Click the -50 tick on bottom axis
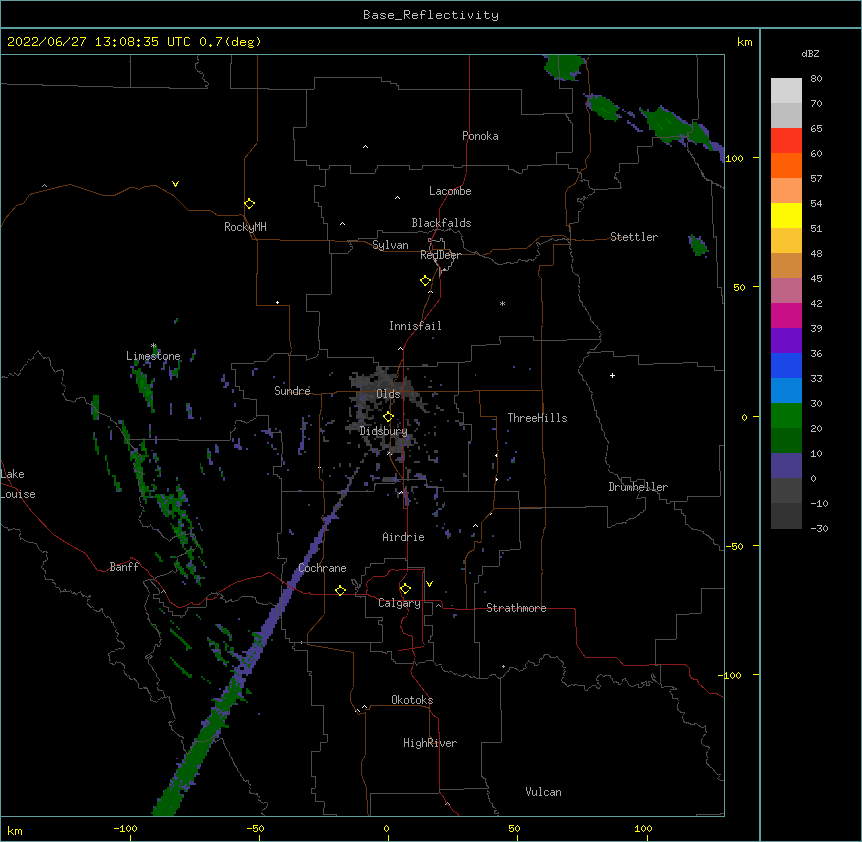Viewport: 862px width, 842px height. tap(255, 829)
